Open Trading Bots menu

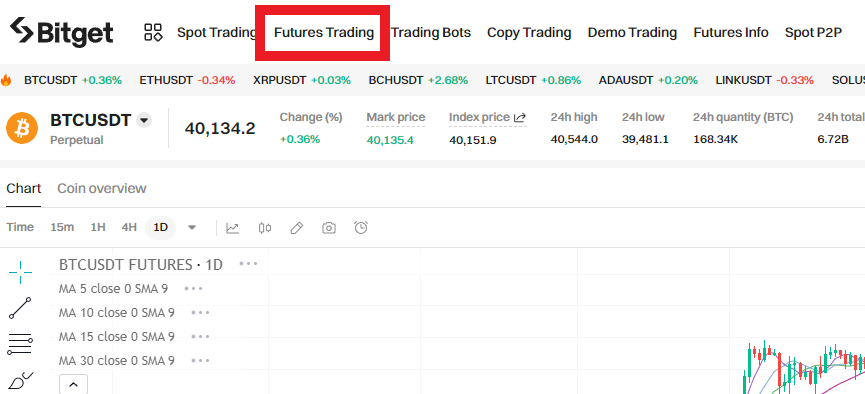[x=431, y=33]
